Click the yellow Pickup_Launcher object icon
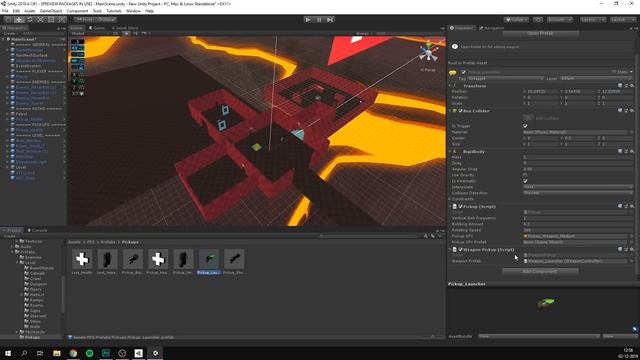This screenshot has height=360, width=640. [453, 73]
